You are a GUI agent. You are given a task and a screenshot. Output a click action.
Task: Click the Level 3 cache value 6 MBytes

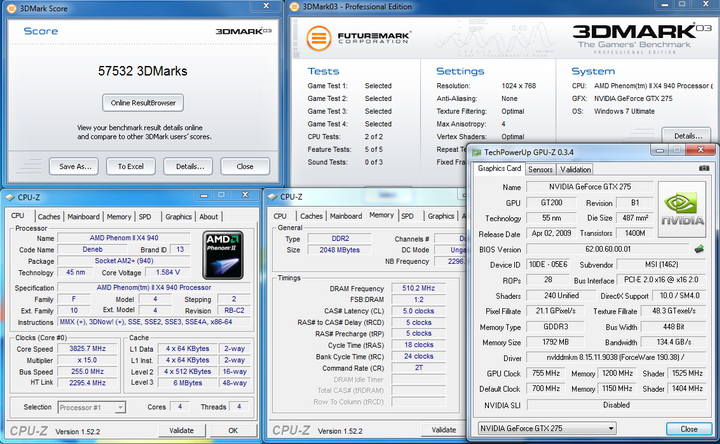click(187, 382)
